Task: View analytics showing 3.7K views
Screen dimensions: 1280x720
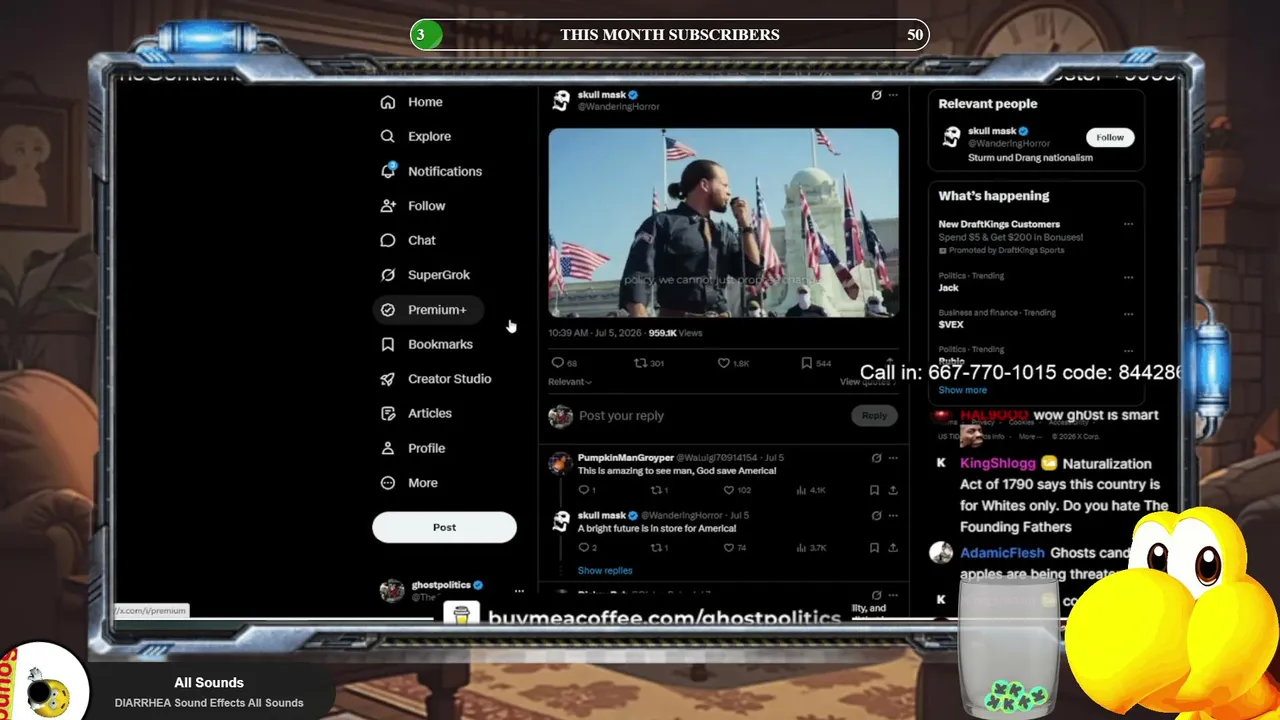Action: coord(811,548)
